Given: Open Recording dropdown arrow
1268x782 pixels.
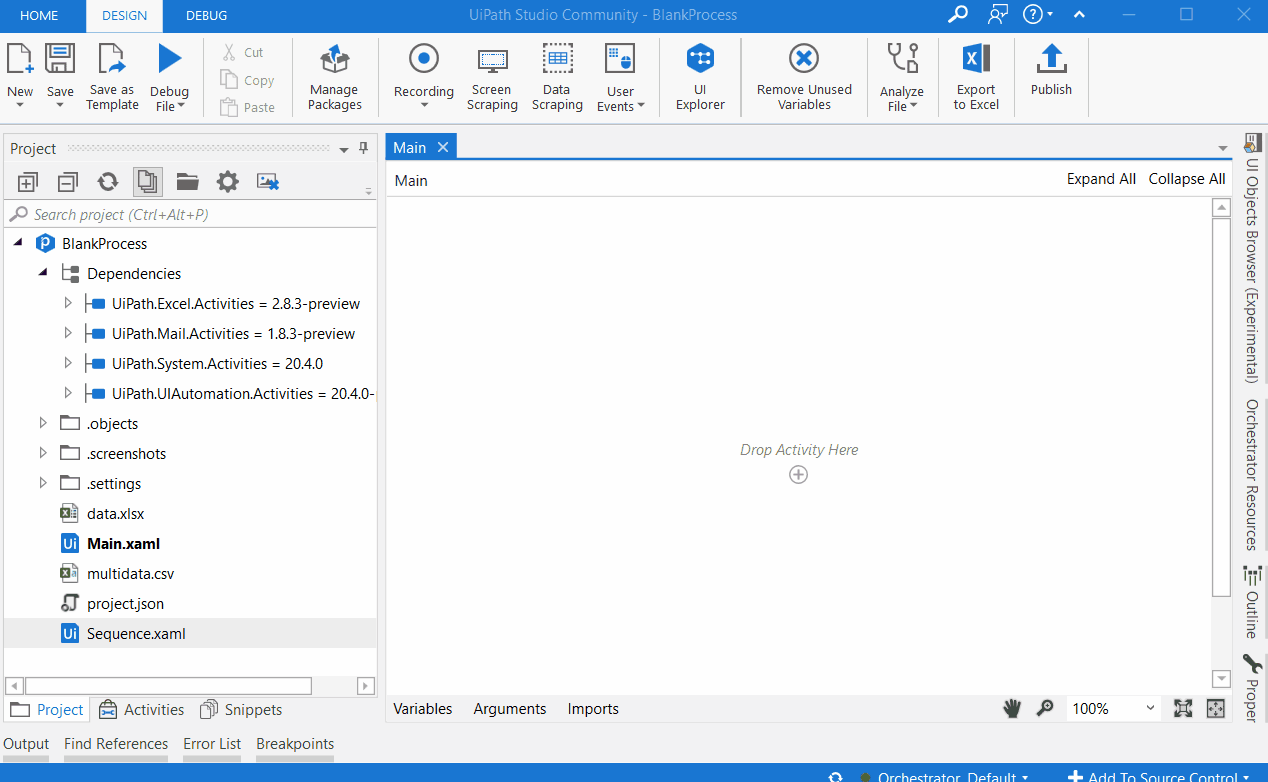Looking at the screenshot, I should (424, 106).
